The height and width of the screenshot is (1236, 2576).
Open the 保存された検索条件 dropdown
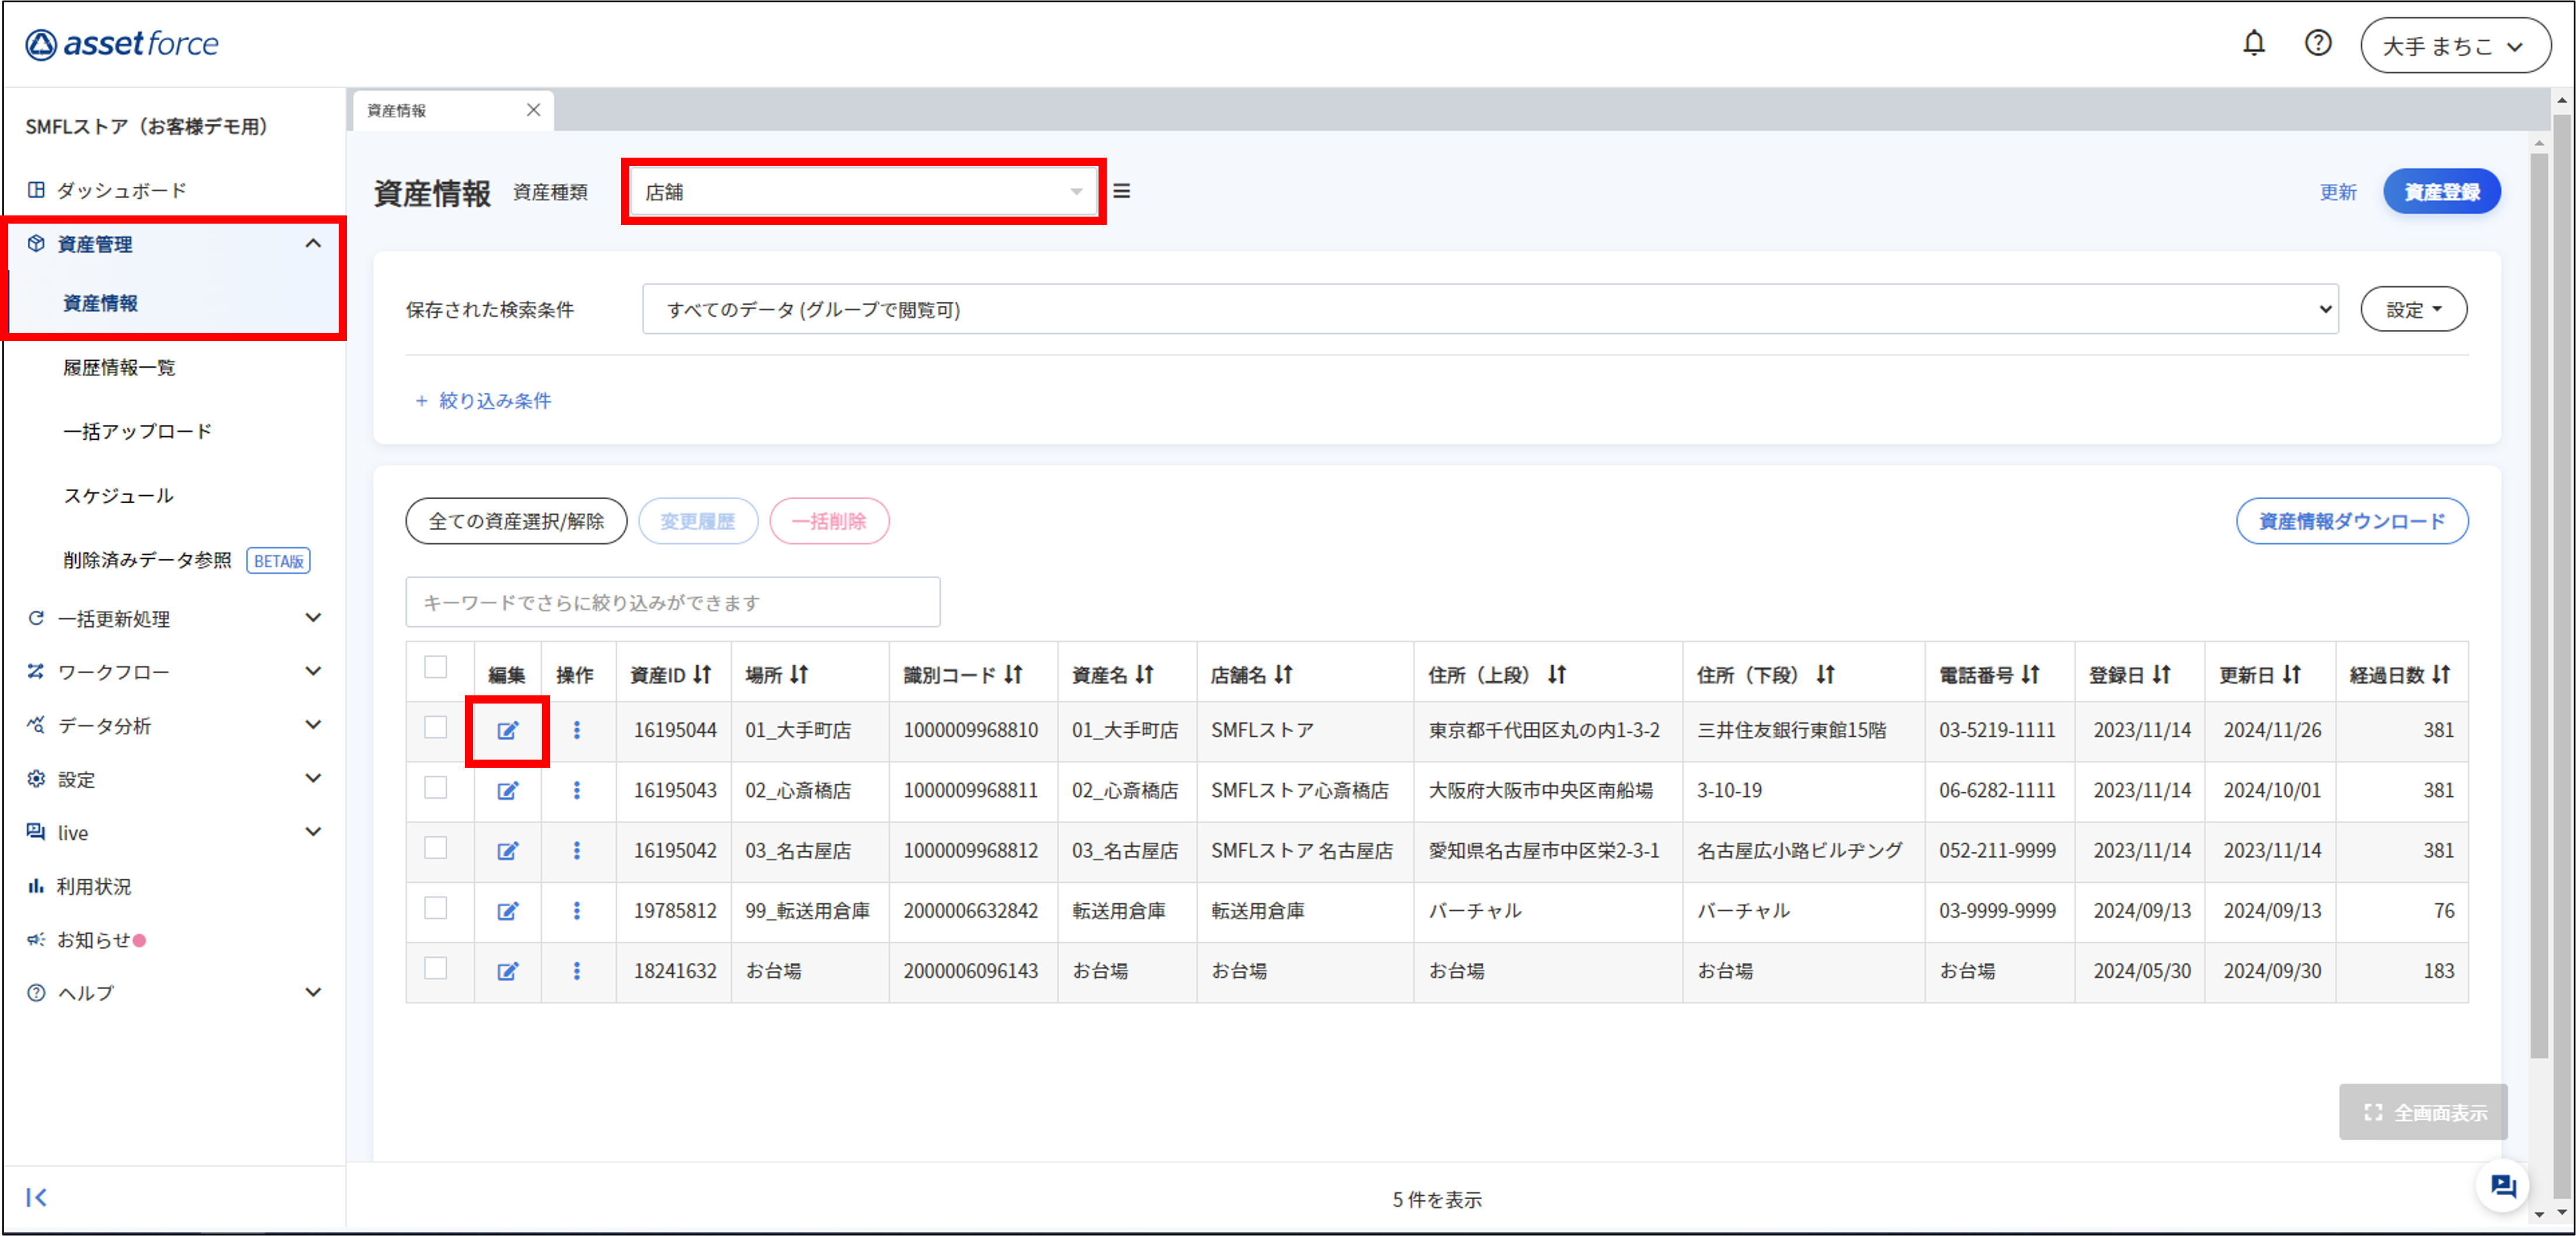coord(1489,310)
